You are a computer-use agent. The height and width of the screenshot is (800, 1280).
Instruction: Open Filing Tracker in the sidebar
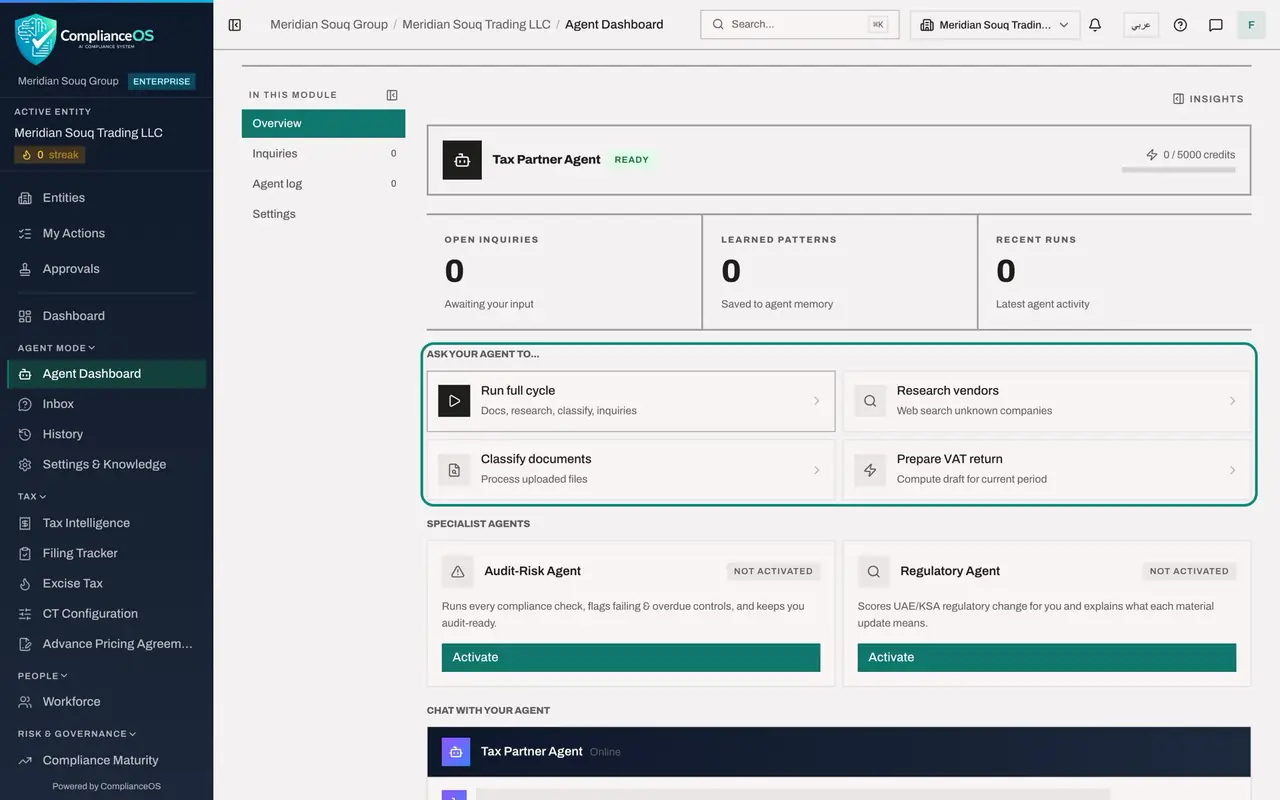pyautogui.click(x=106, y=553)
